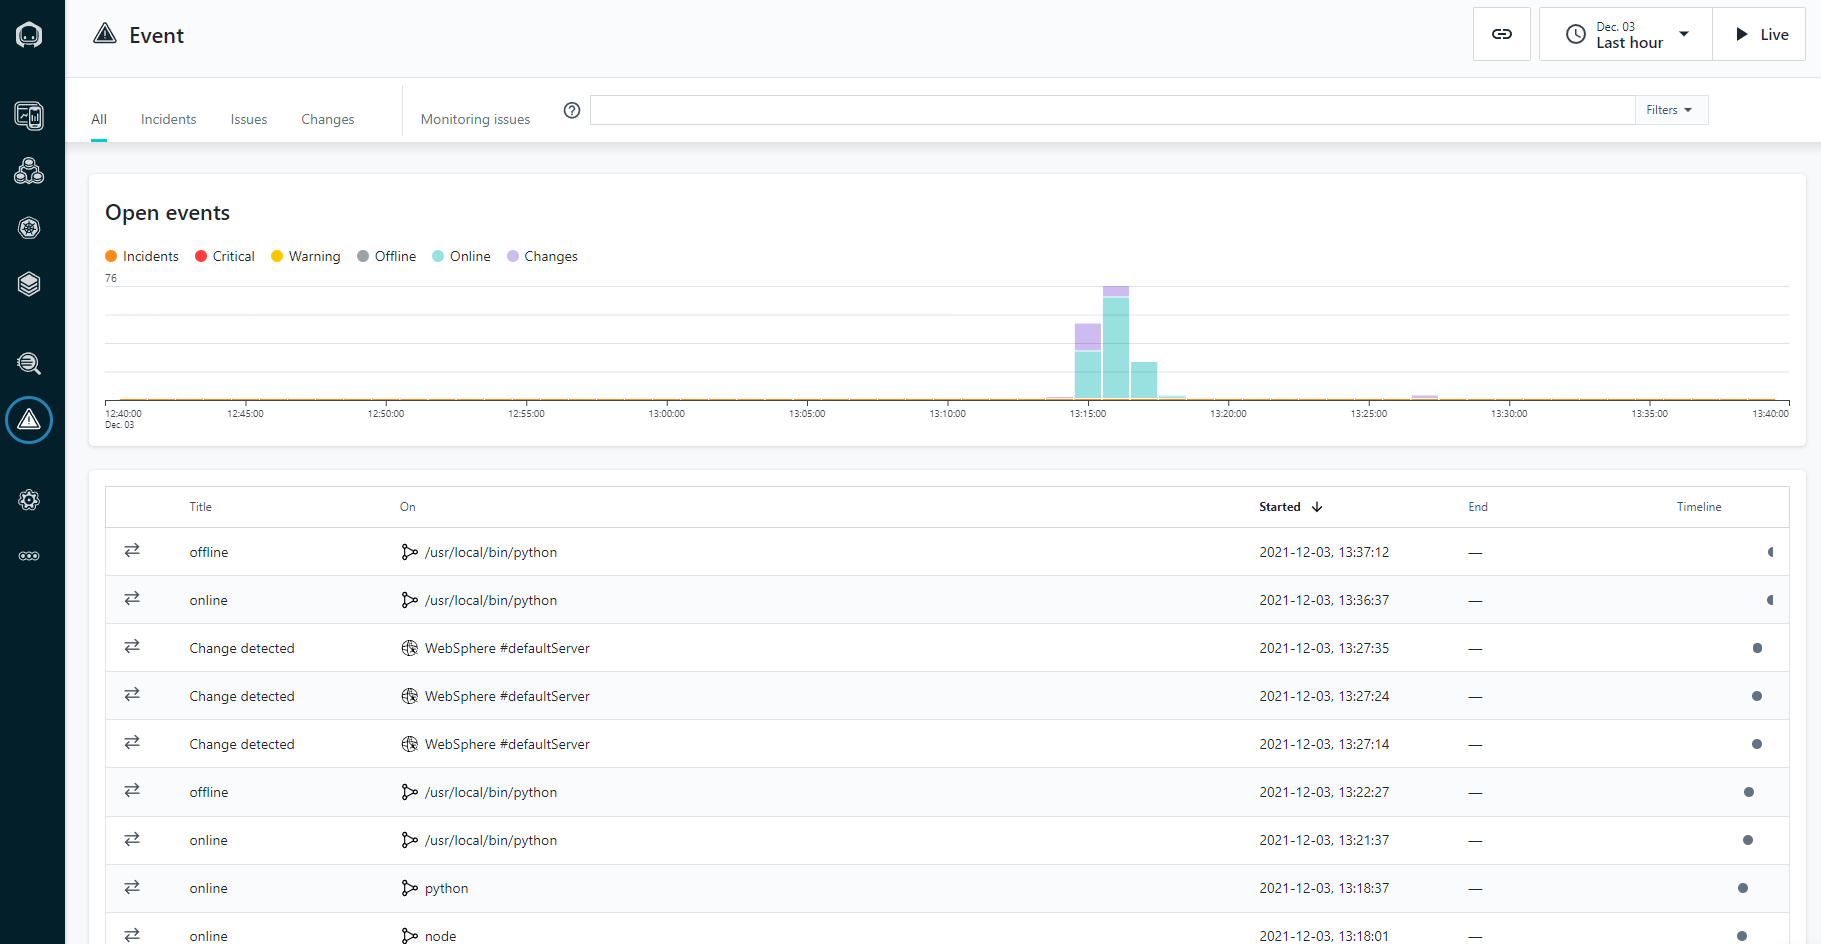Switch to the Issues tab
This screenshot has width=1821, height=944.
point(249,119)
